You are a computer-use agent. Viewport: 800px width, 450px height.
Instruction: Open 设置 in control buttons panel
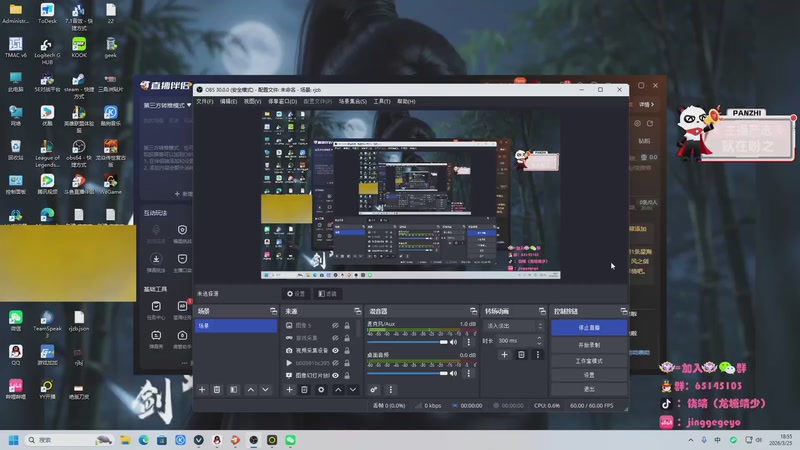point(589,375)
